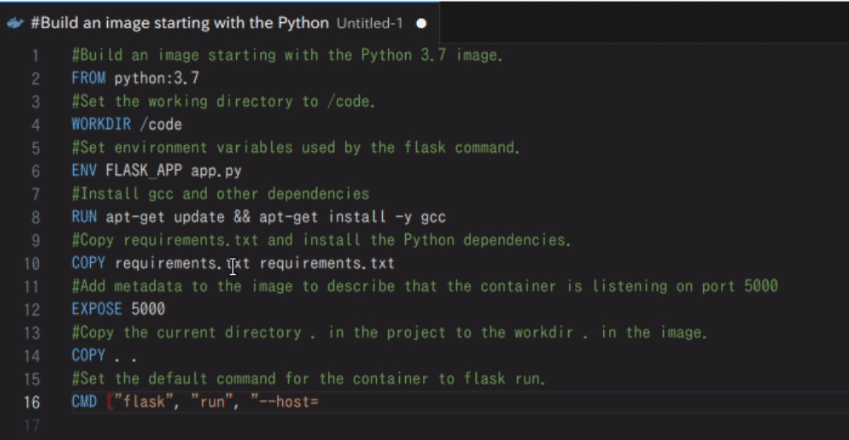
Task: Click 'FLASK_APP' on line 6
Action: [x=143, y=171]
